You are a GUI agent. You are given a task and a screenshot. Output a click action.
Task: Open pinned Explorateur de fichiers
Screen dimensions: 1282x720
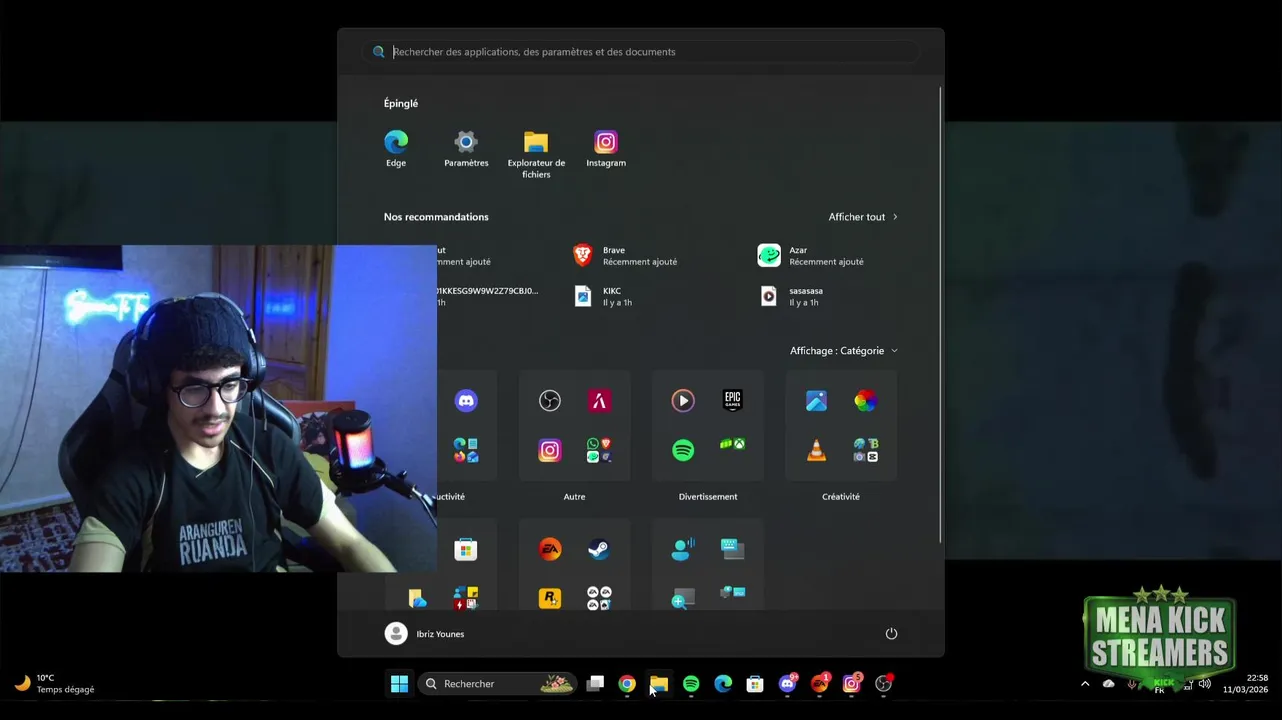(536, 154)
